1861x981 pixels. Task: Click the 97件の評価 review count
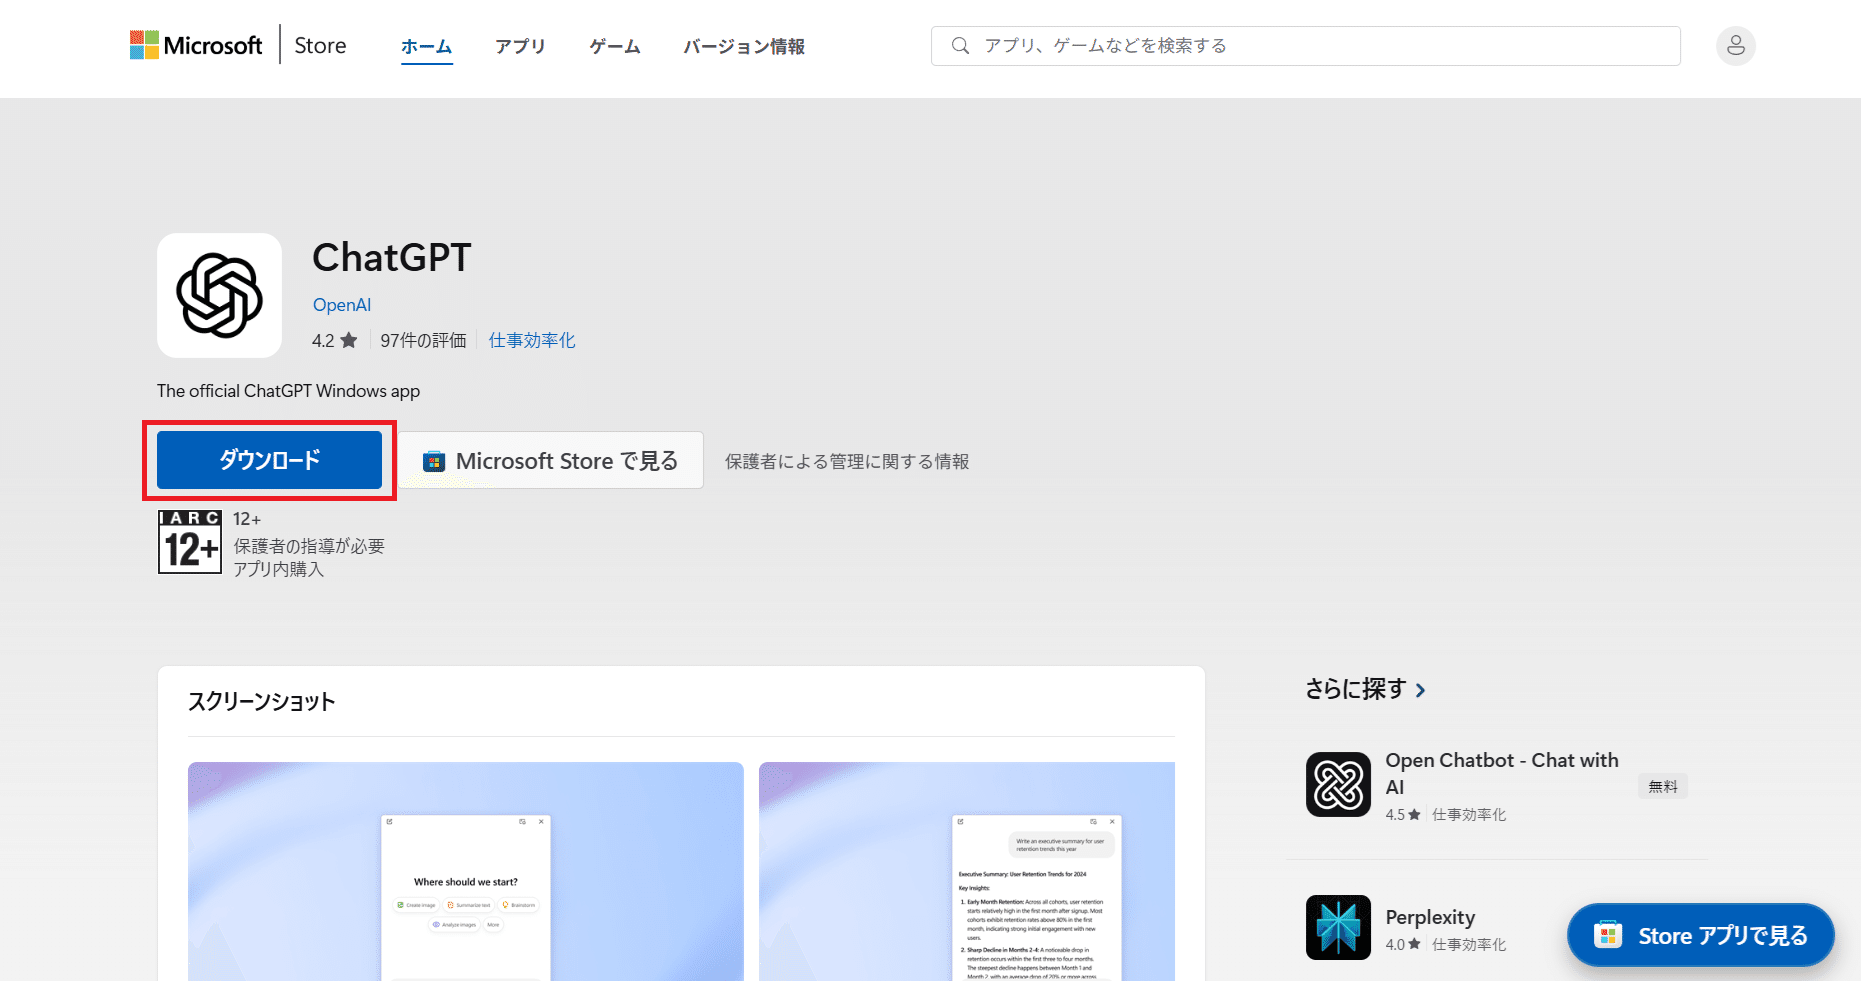tap(423, 341)
